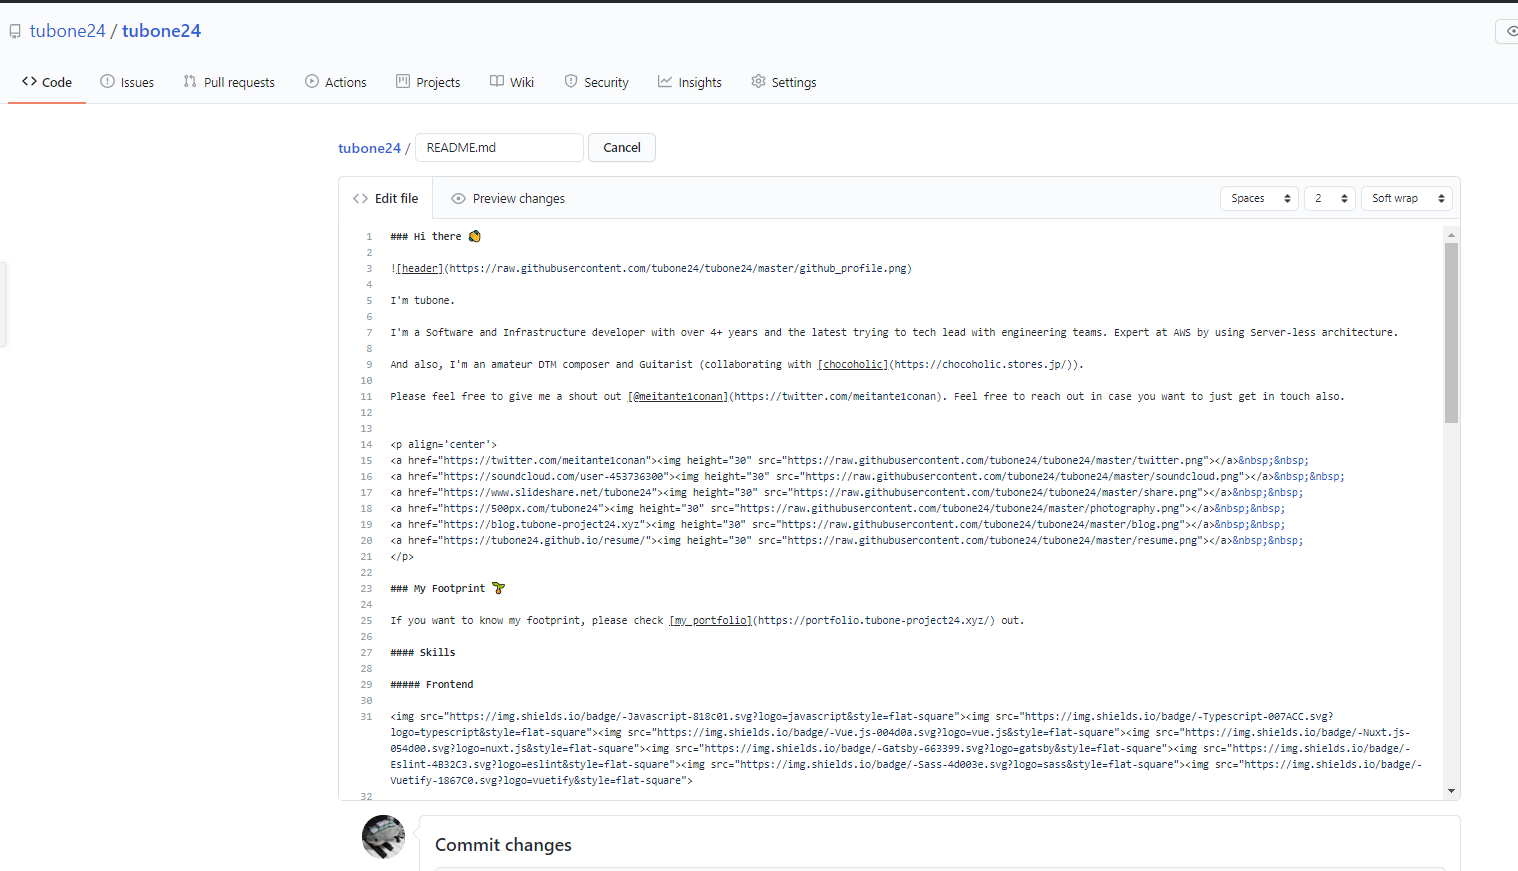The image size is (1518, 871).
Task: Open the Security shield icon
Action: click(x=570, y=82)
